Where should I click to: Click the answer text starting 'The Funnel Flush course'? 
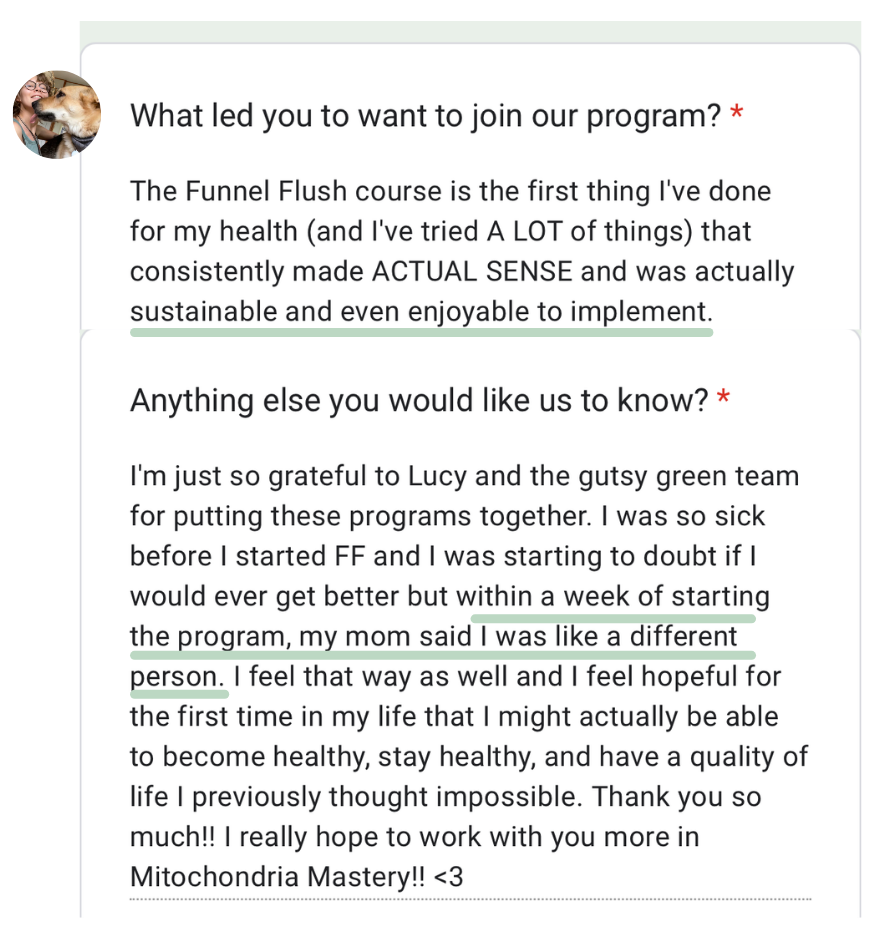pyautogui.click(x=462, y=251)
